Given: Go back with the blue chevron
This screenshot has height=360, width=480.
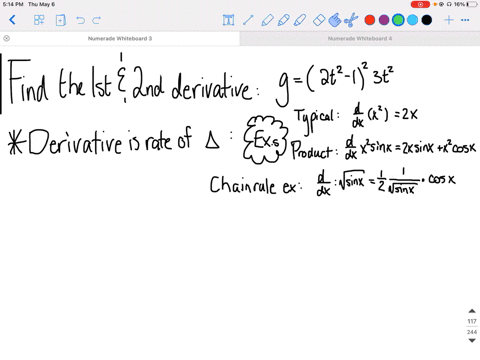Looking at the screenshot, I should point(12,20).
